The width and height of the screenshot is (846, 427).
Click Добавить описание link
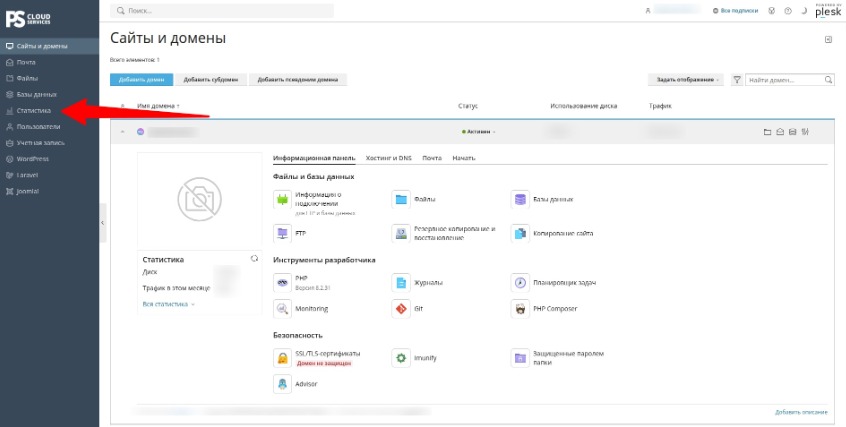801,412
